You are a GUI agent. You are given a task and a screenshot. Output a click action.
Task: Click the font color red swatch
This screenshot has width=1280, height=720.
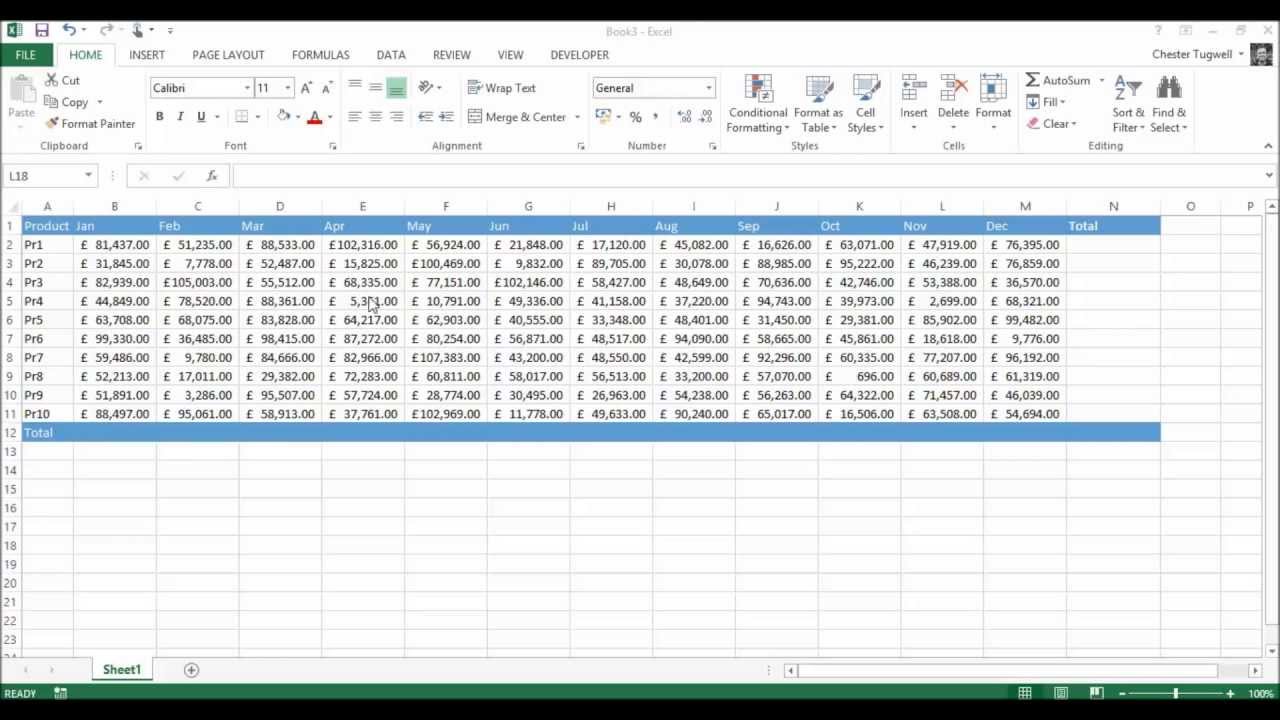pyautogui.click(x=314, y=118)
